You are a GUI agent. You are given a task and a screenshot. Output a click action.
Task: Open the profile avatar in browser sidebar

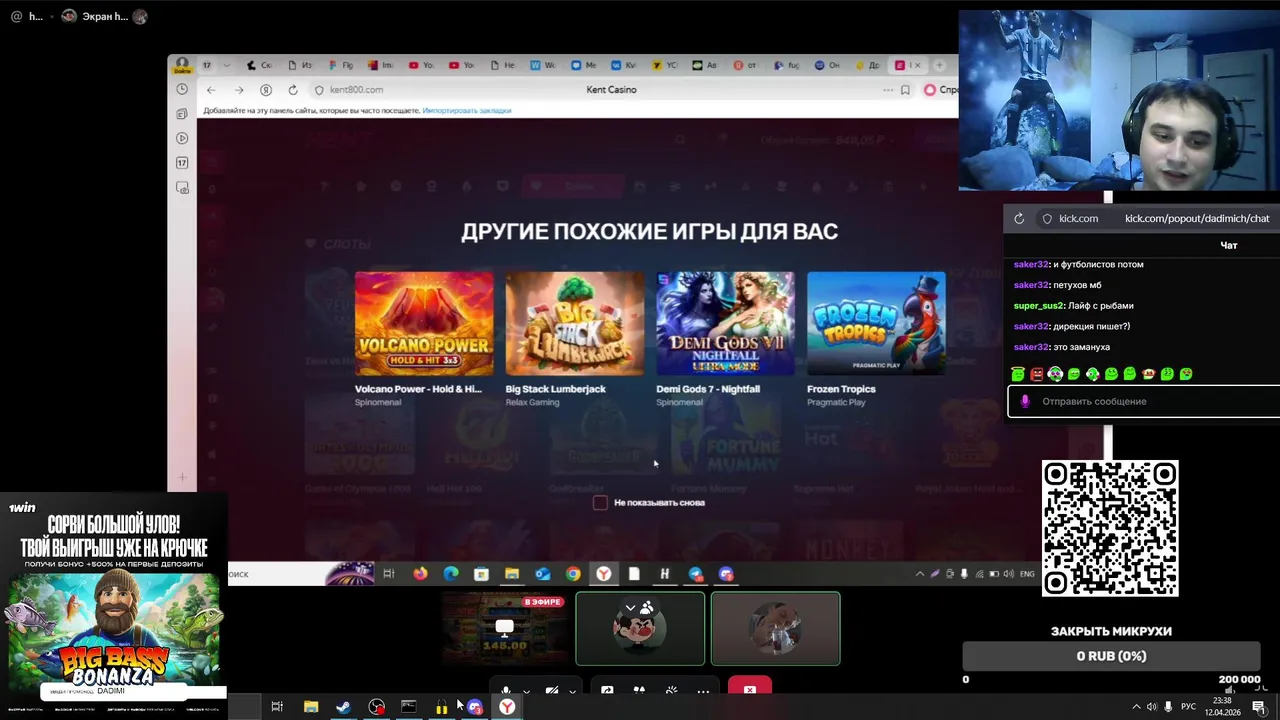(x=182, y=64)
